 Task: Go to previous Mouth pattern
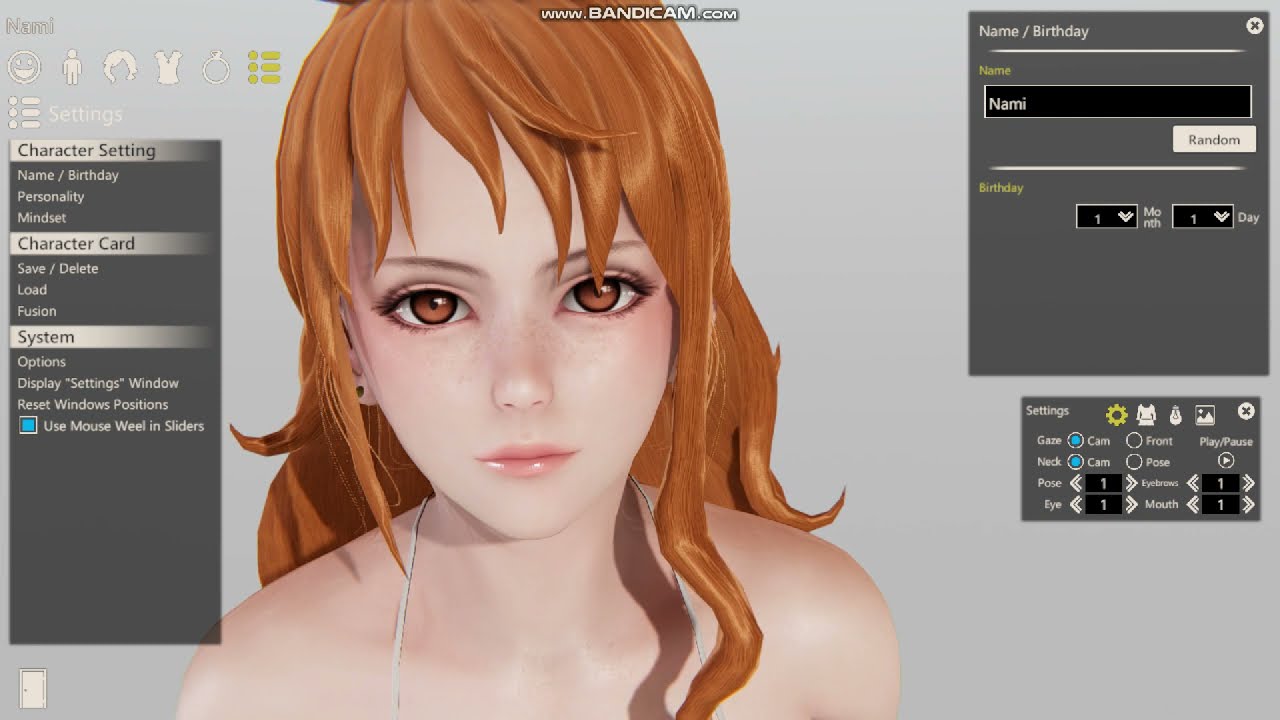1193,505
